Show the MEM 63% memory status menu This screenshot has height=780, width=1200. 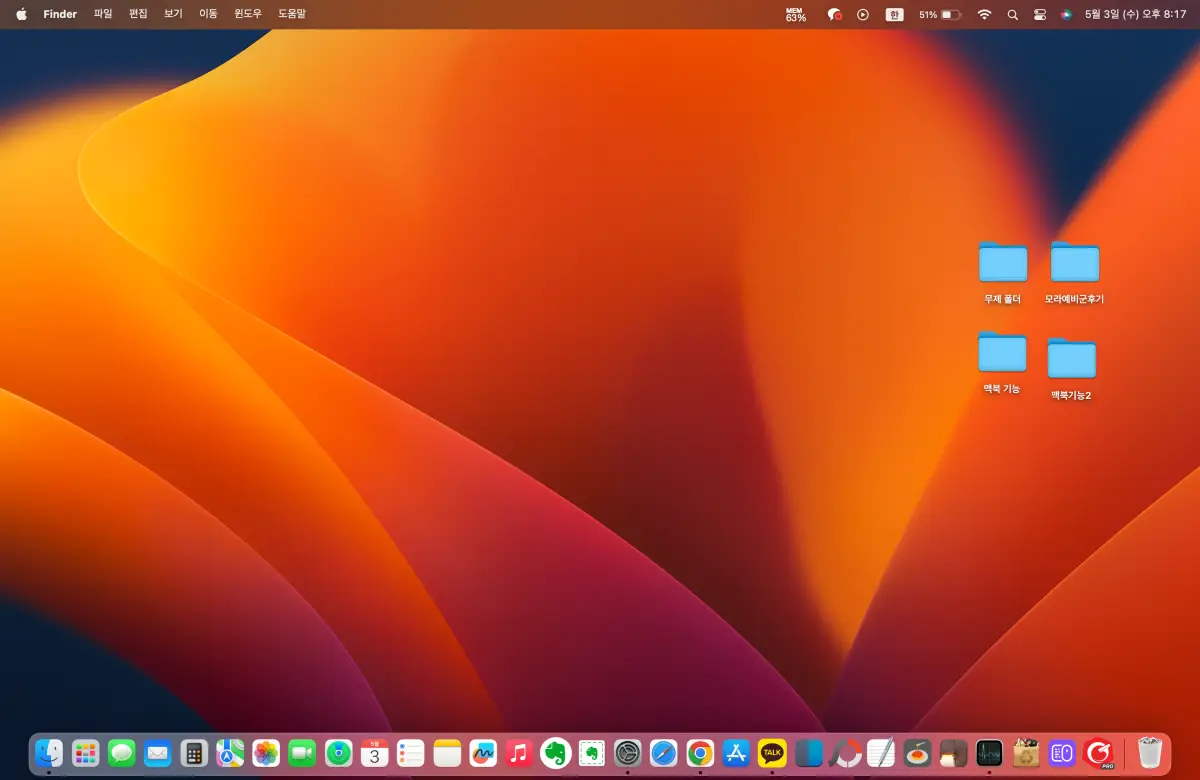click(796, 14)
